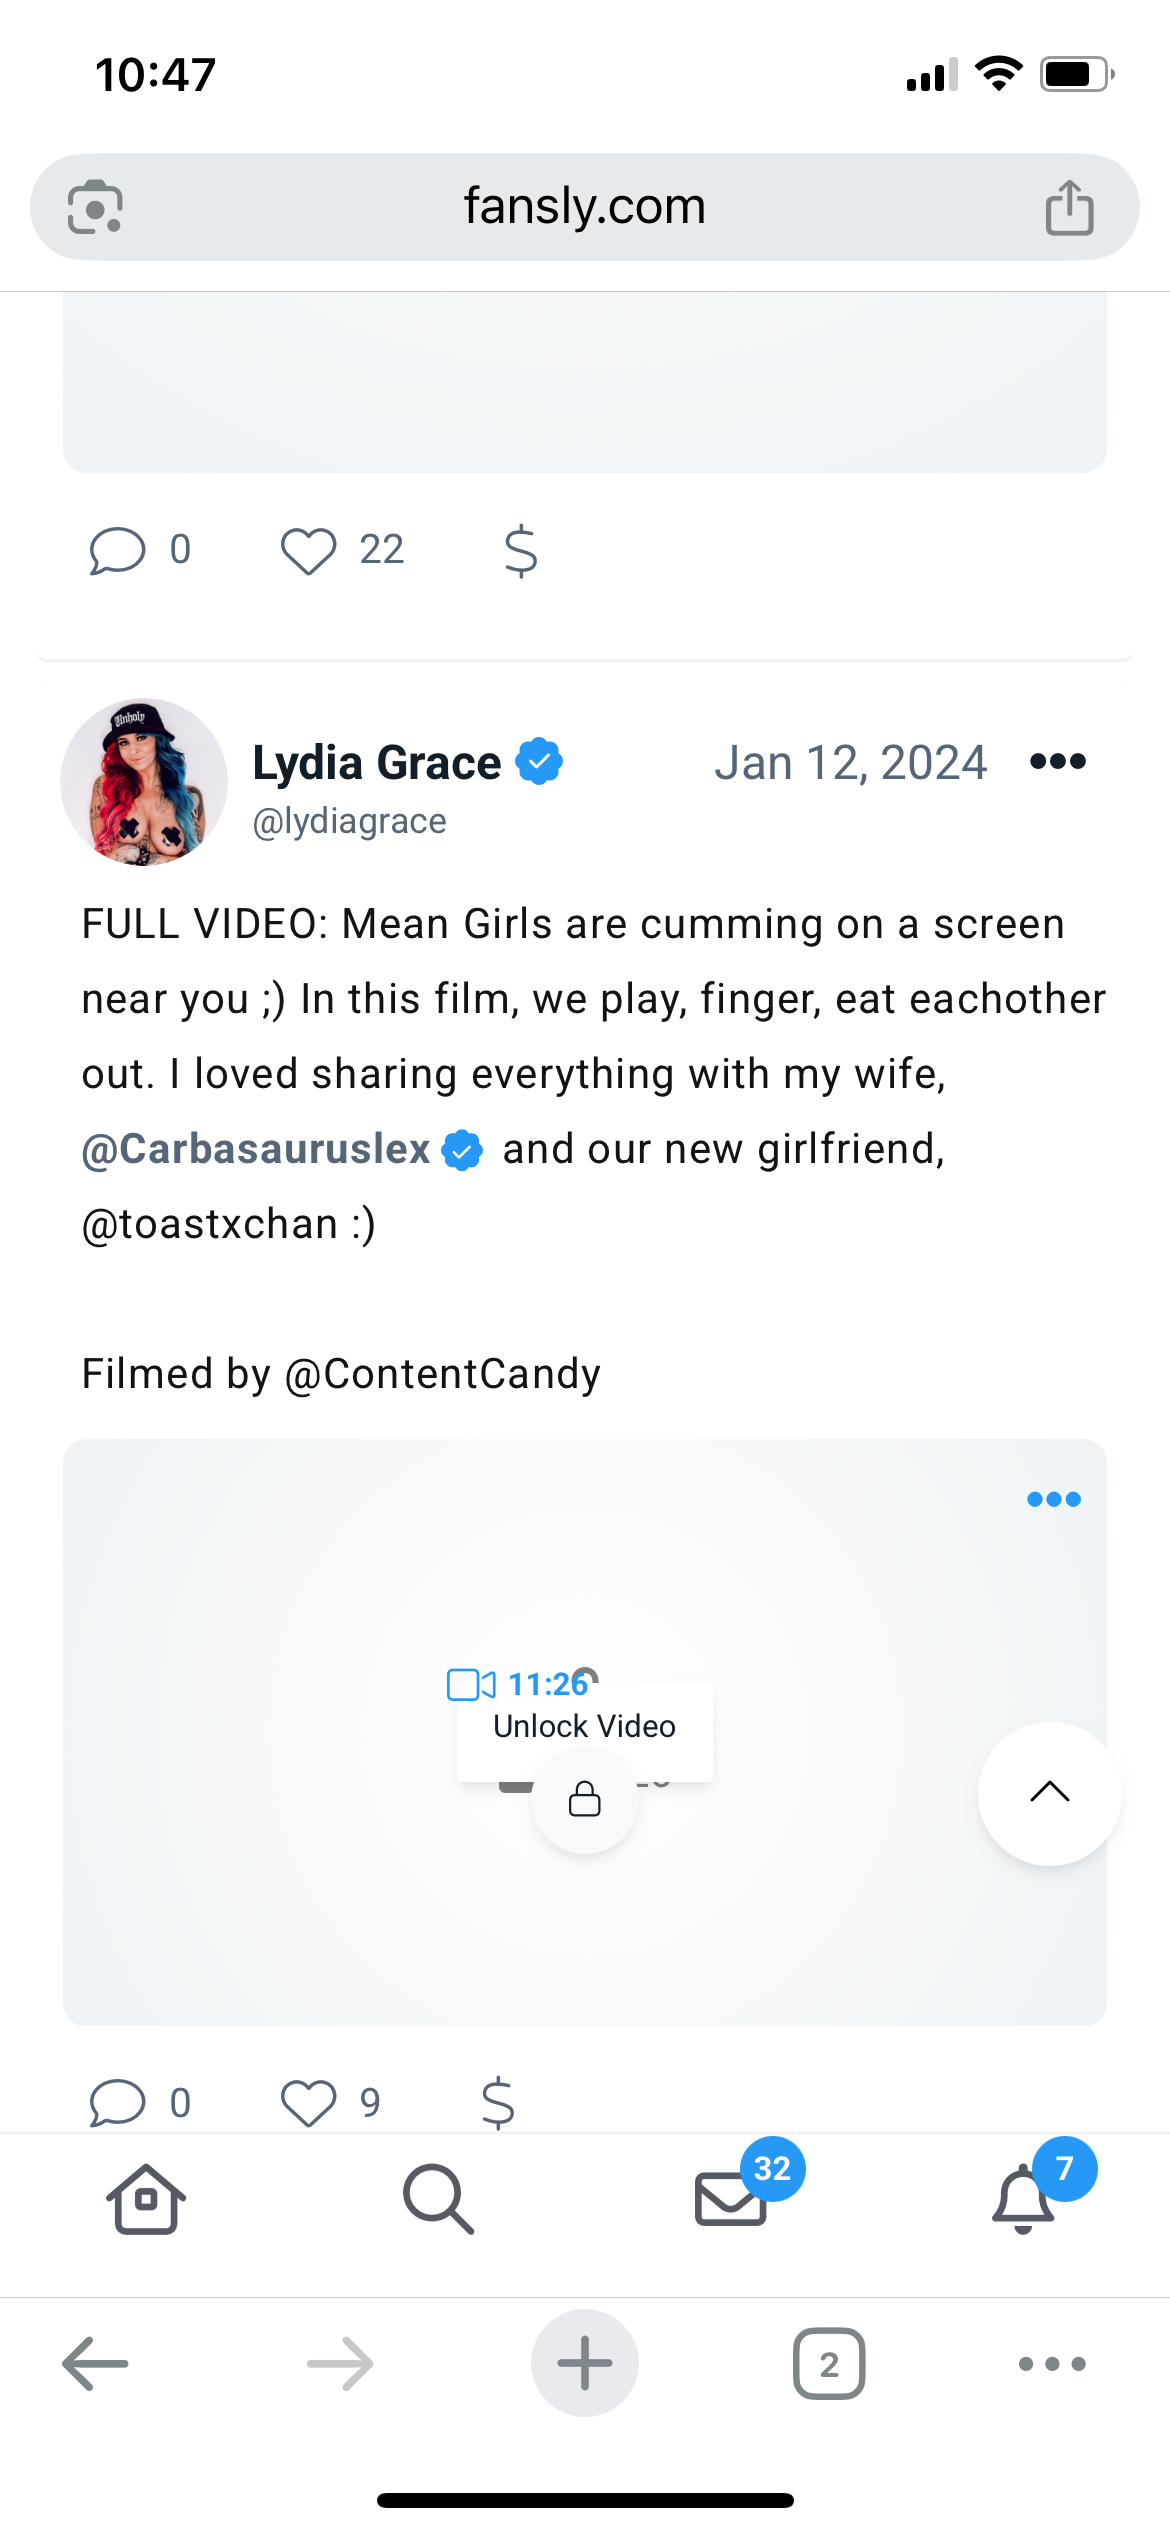Open the browser's three-dot menu
Image resolution: width=1170 pixels, height=2532 pixels.
(x=1051, y=2364)
